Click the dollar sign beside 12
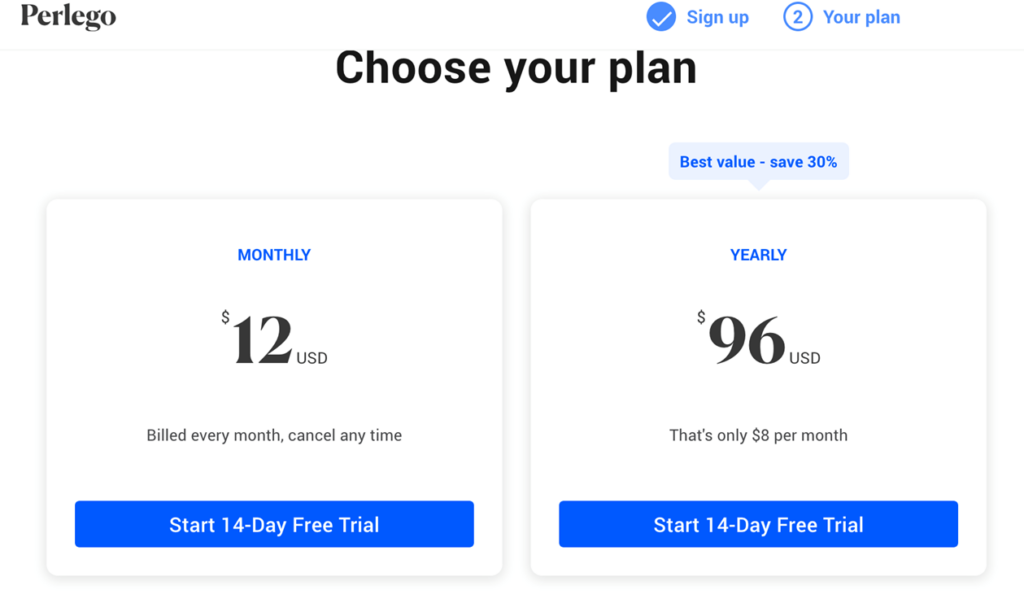This screenshot has height=612, width=1024. pos(225,317)
